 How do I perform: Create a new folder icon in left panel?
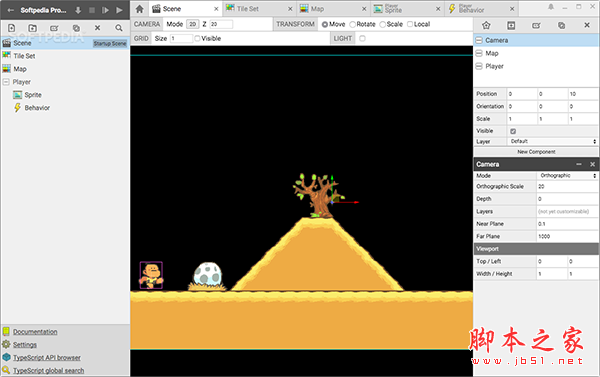[33, 28]
